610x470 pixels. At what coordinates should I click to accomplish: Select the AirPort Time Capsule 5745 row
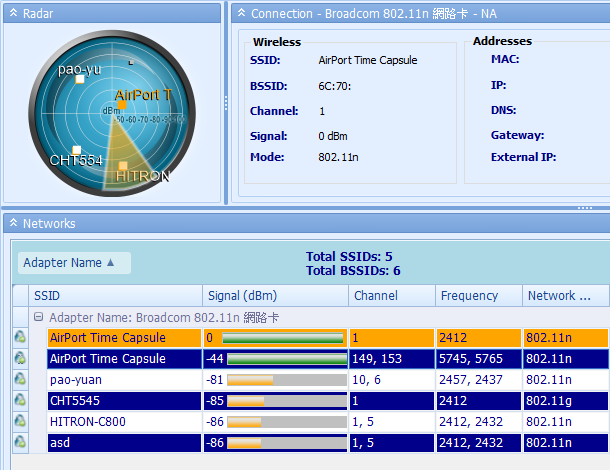(x=328, y=359)
